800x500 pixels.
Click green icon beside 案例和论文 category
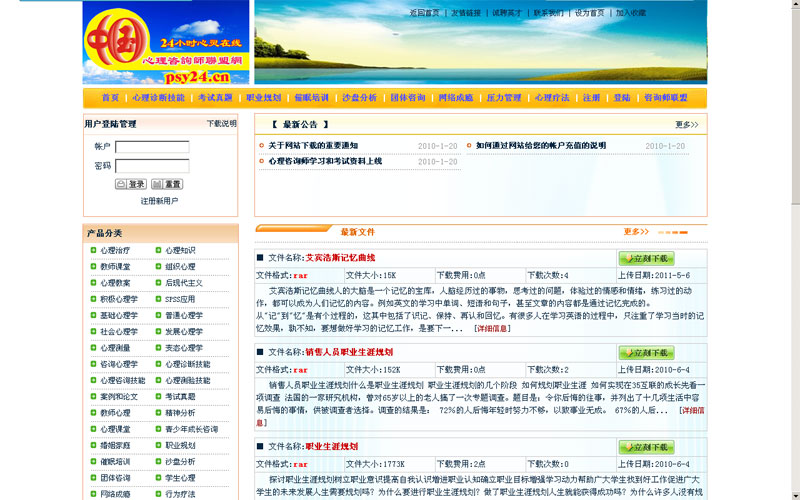coord(94,397)
